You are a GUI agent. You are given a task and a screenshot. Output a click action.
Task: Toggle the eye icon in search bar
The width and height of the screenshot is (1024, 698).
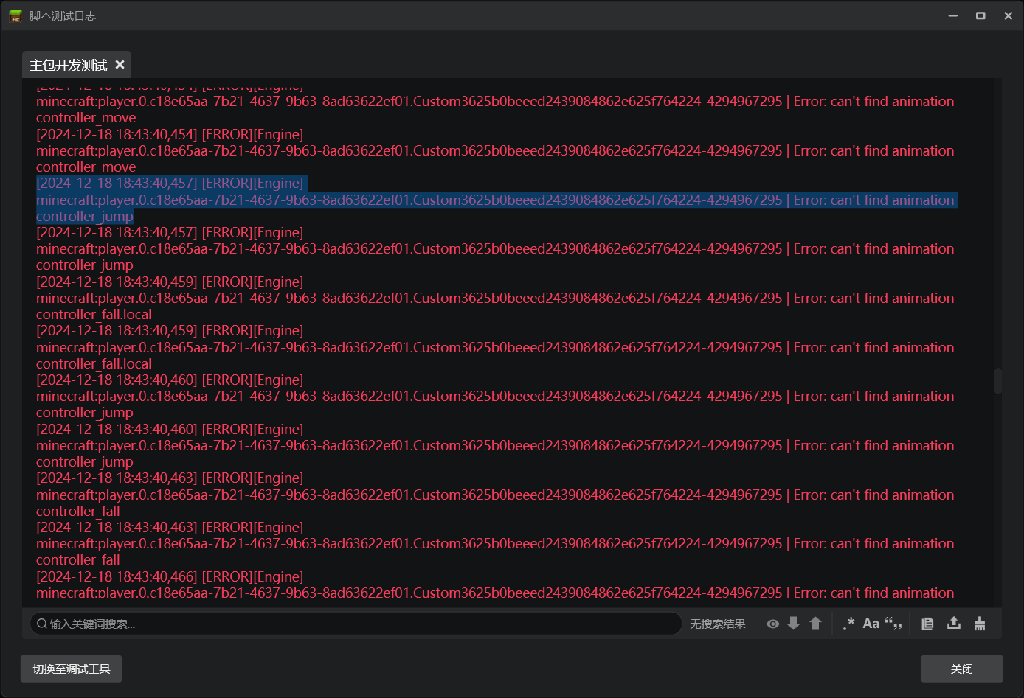[773, 623]
